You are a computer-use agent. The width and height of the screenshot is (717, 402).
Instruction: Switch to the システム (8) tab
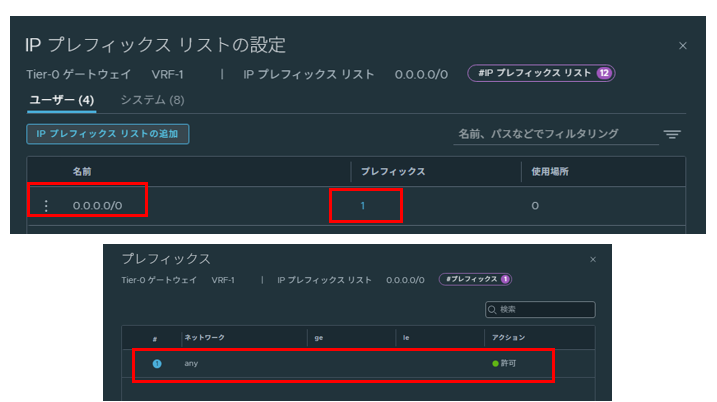click(152, 100)
